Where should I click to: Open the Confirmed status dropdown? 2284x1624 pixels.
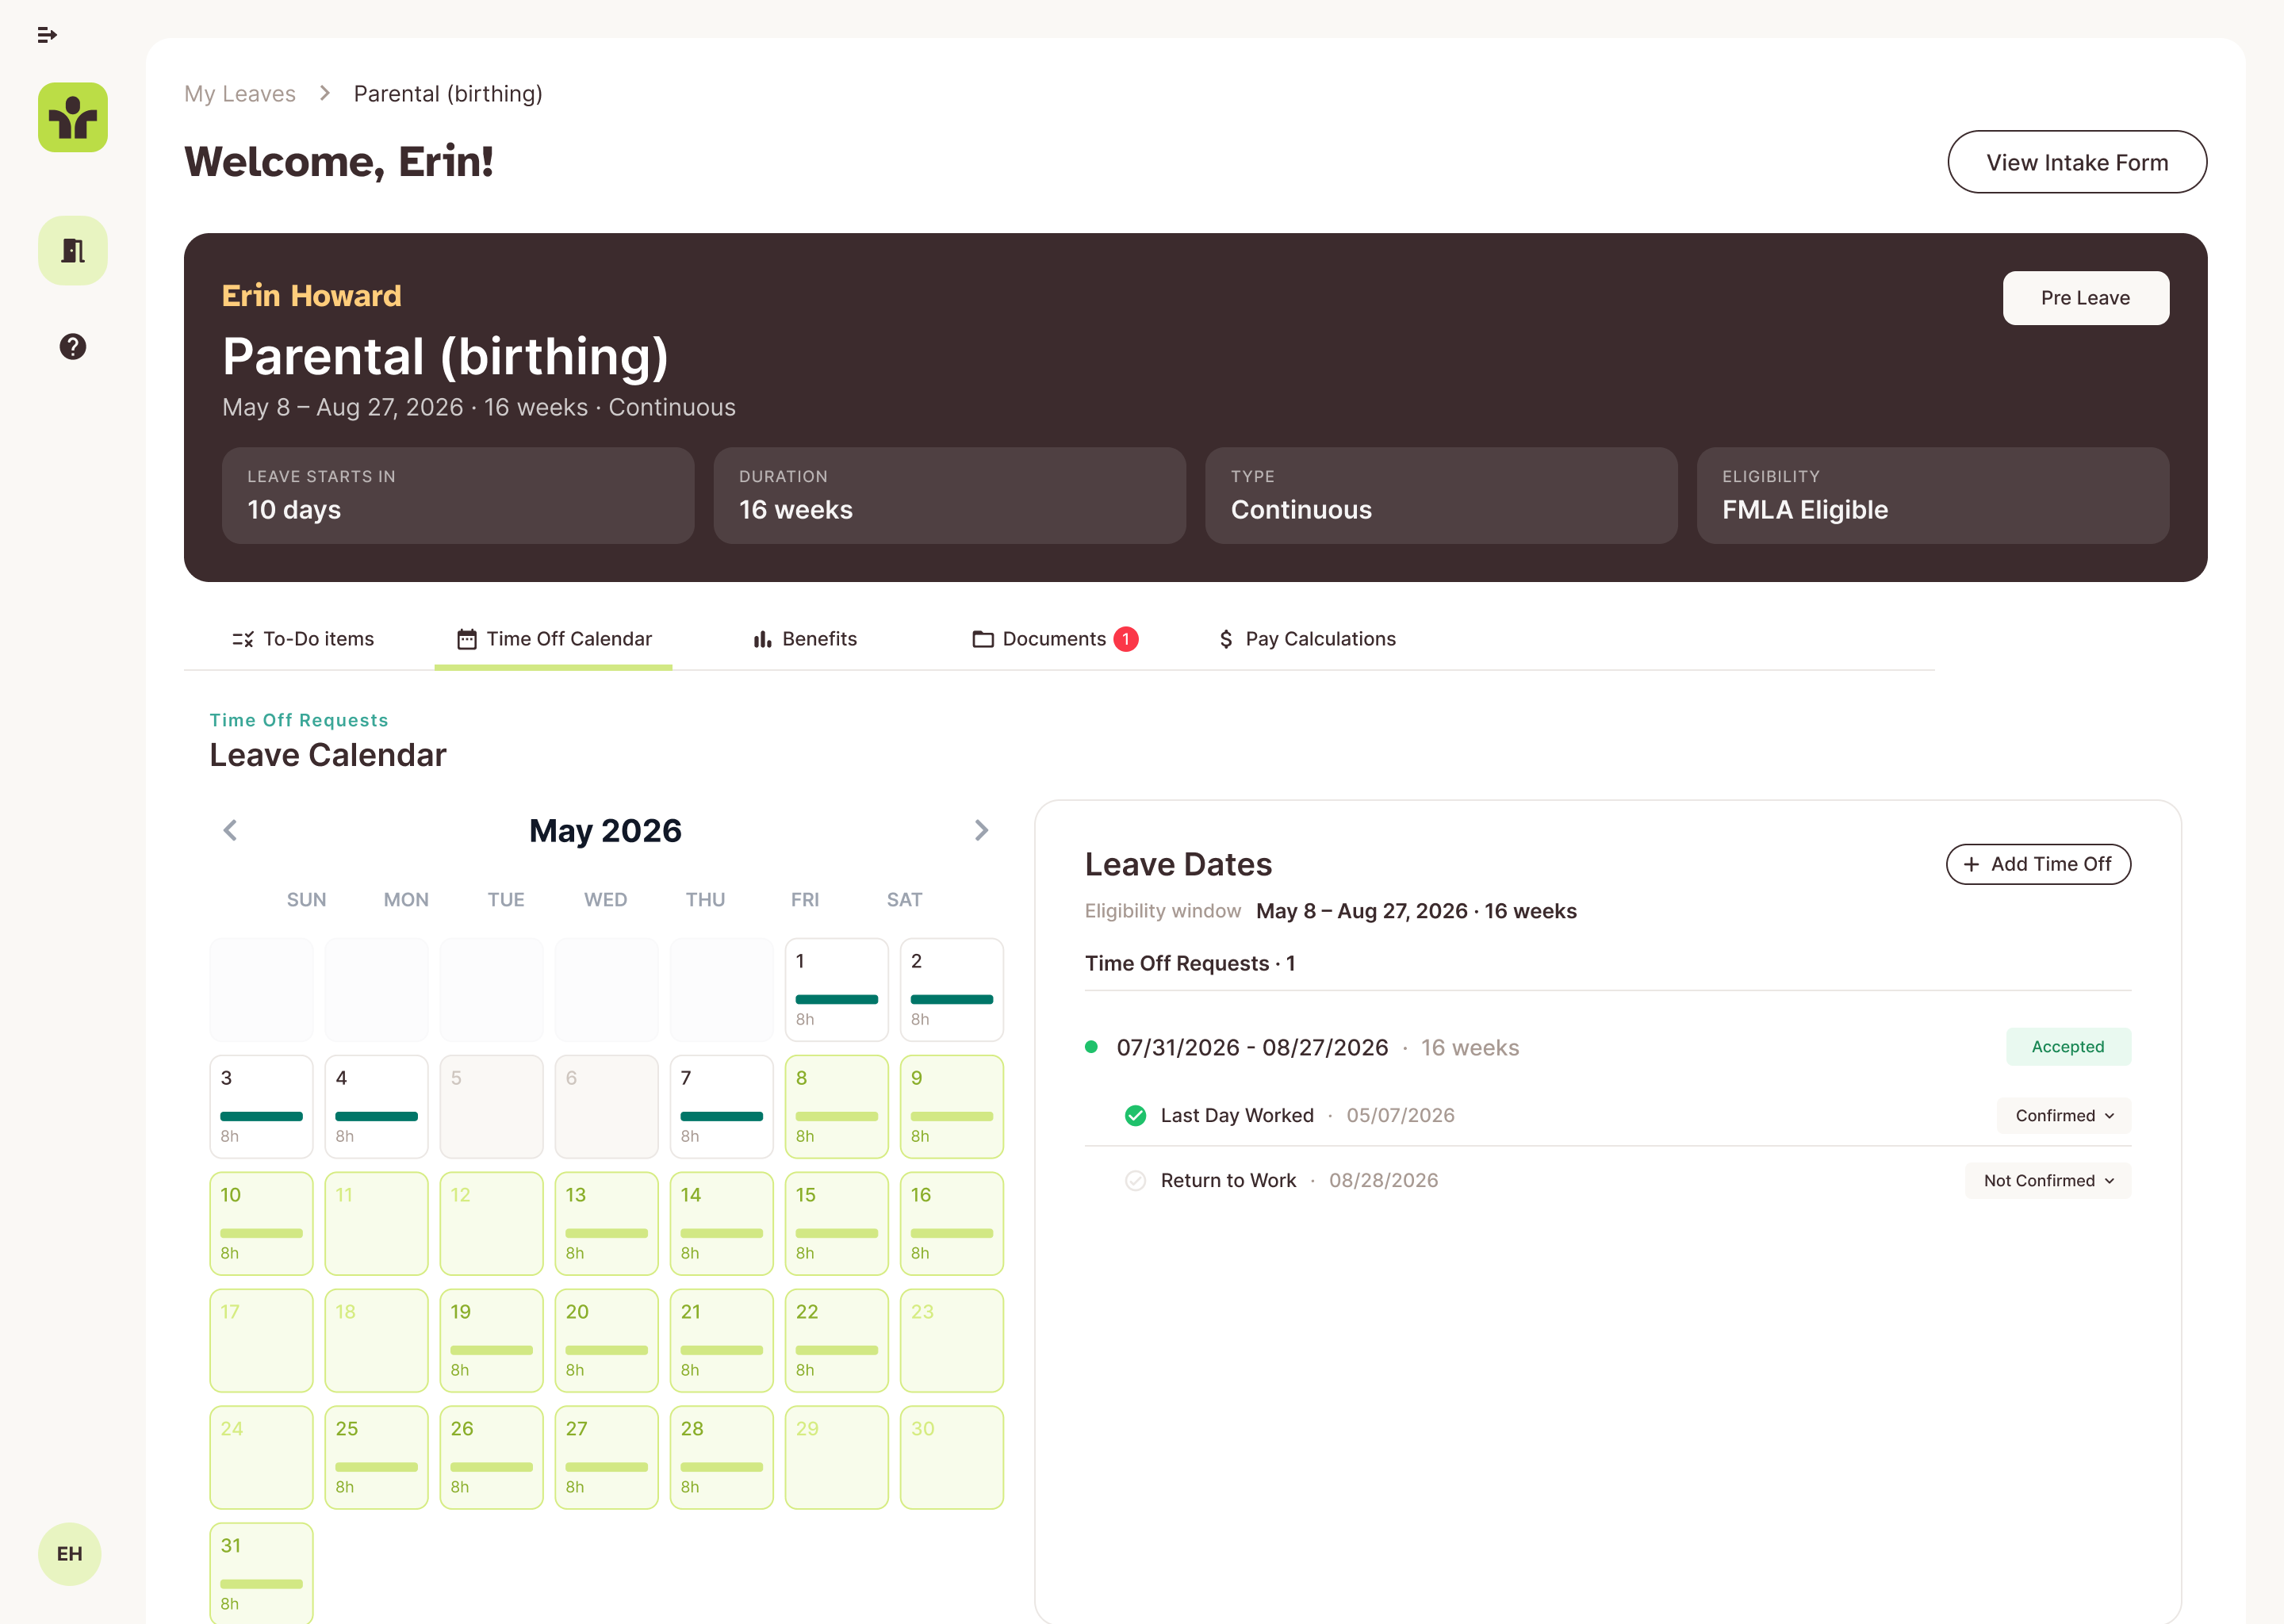[x=2064, y=1116]
